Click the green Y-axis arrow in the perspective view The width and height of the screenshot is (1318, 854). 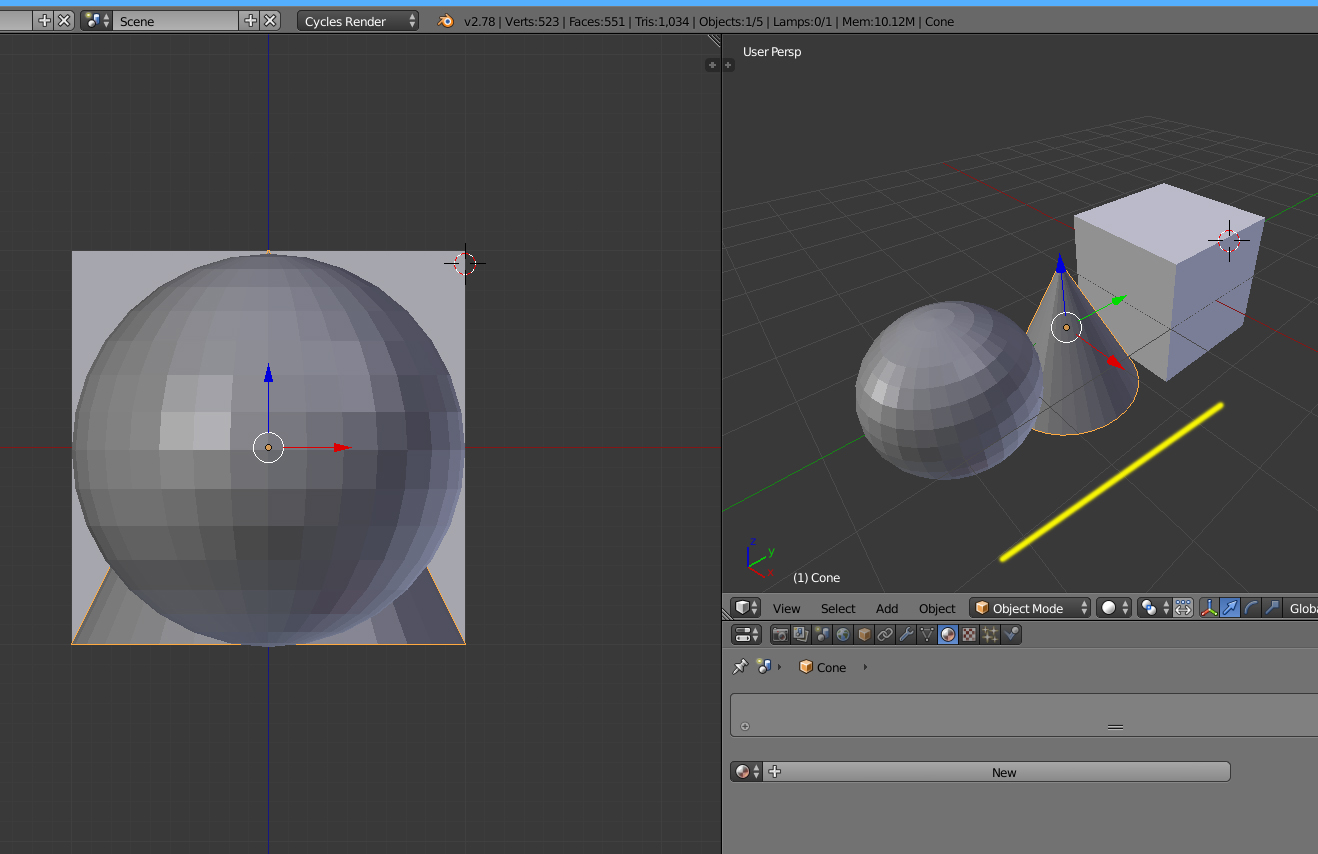[1117, 298]
